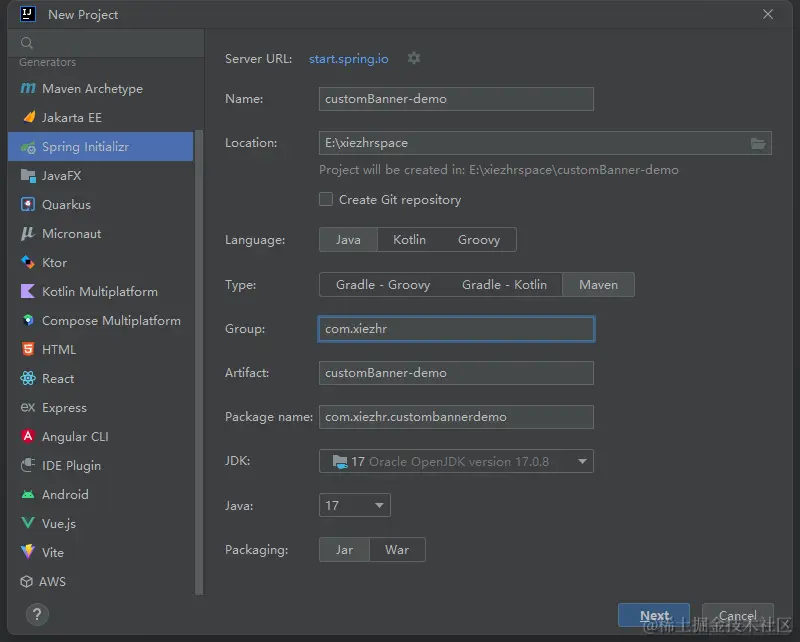Select Vite generator label

coord(53,552)
